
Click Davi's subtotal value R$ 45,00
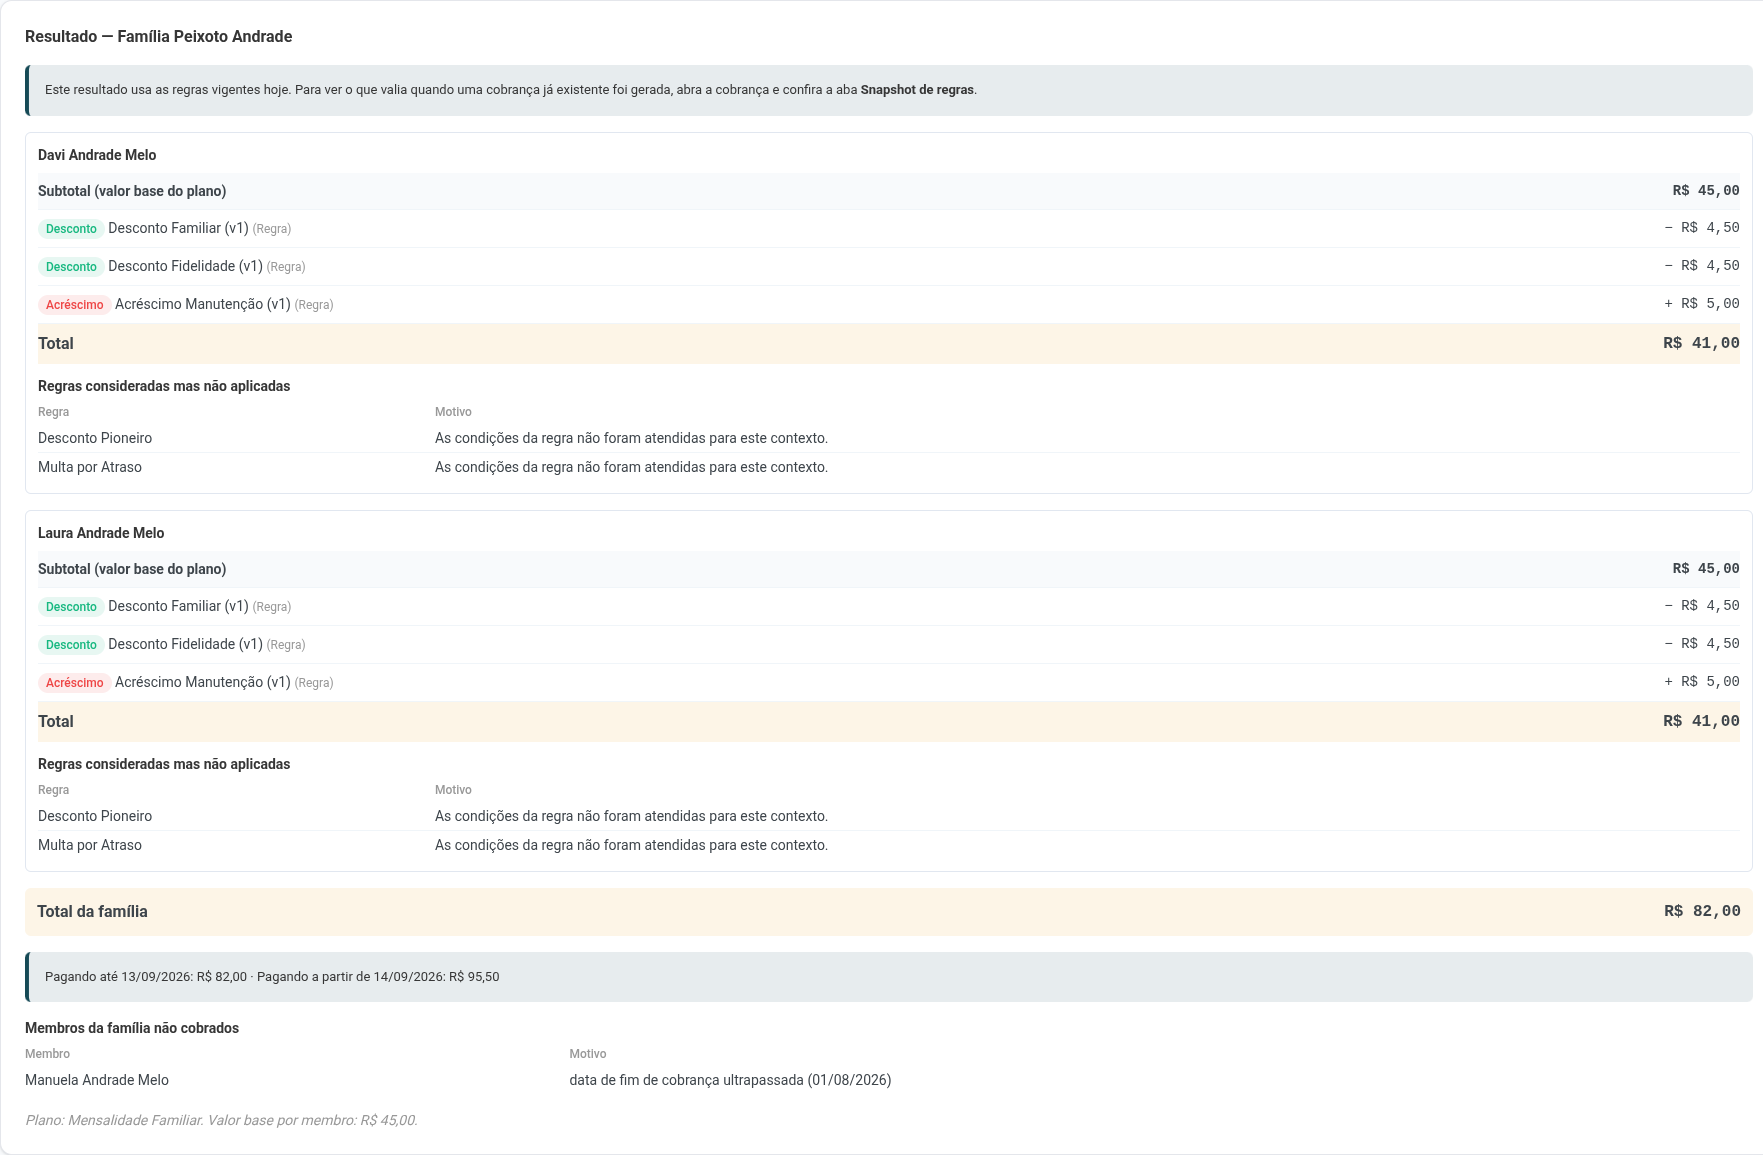[1706, 191]
